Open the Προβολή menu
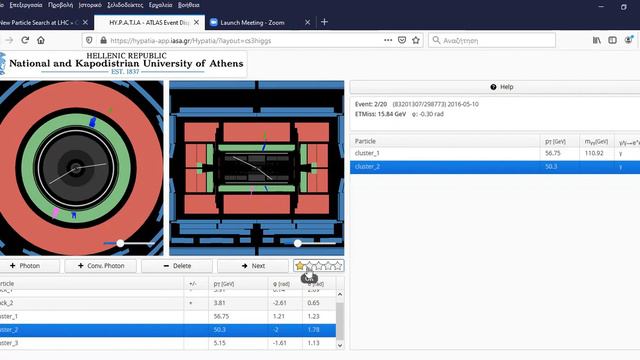 click(x=60, y=5)
